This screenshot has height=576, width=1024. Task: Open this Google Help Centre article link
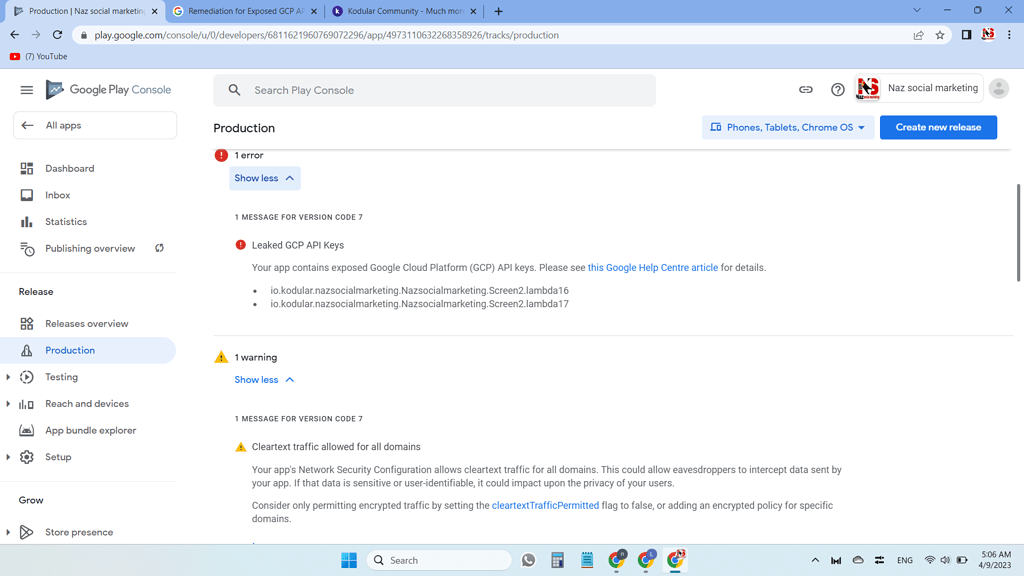pyautogui.click(x=652, y=267)
